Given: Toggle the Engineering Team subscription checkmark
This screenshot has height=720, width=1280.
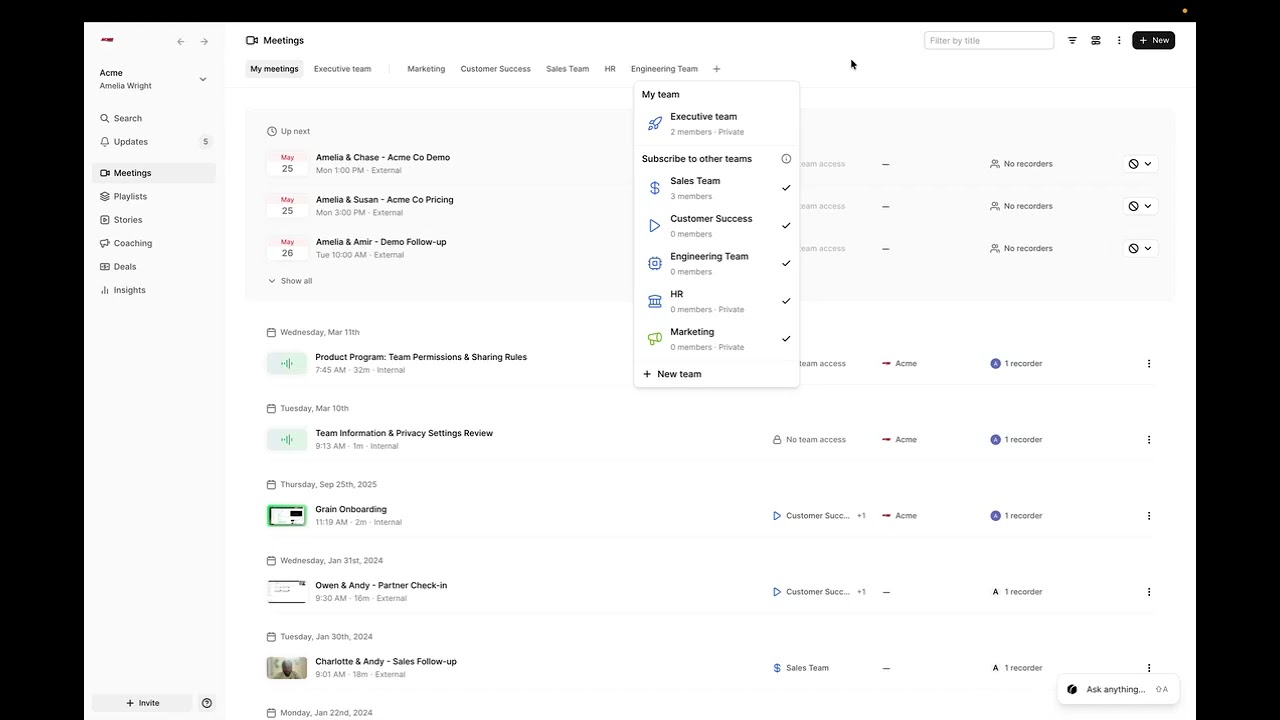Looking at the screenshot, I should [x=786, y=264].
